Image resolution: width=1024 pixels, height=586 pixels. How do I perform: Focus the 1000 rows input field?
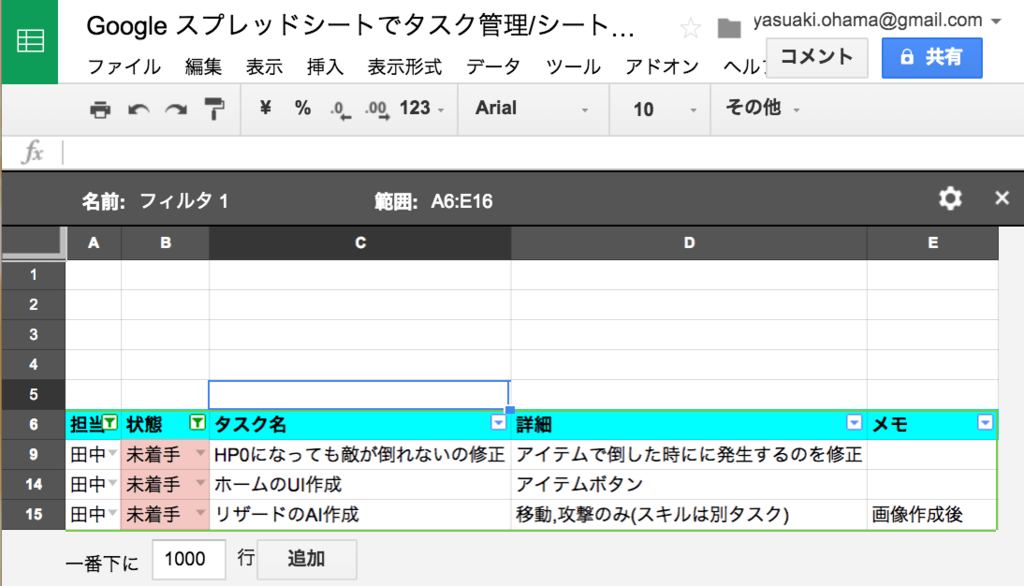click(x=189, y=559)
